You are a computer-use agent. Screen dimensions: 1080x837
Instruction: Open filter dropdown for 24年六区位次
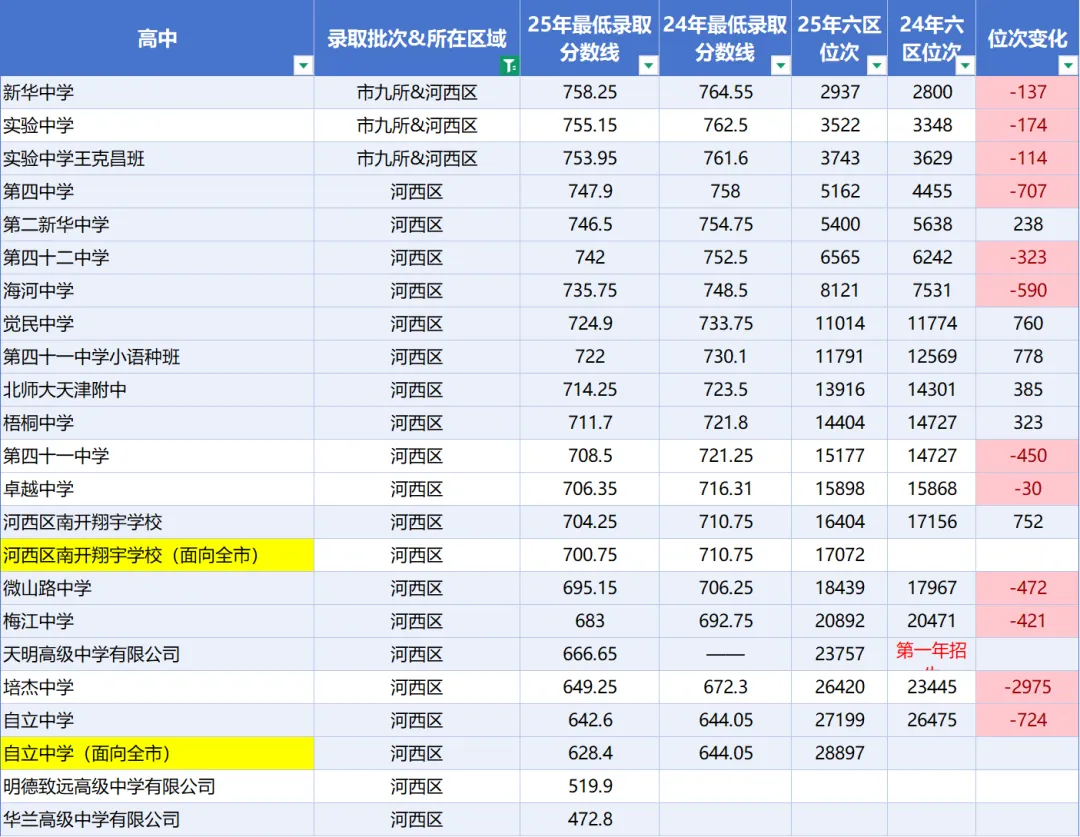coord(965,65)
